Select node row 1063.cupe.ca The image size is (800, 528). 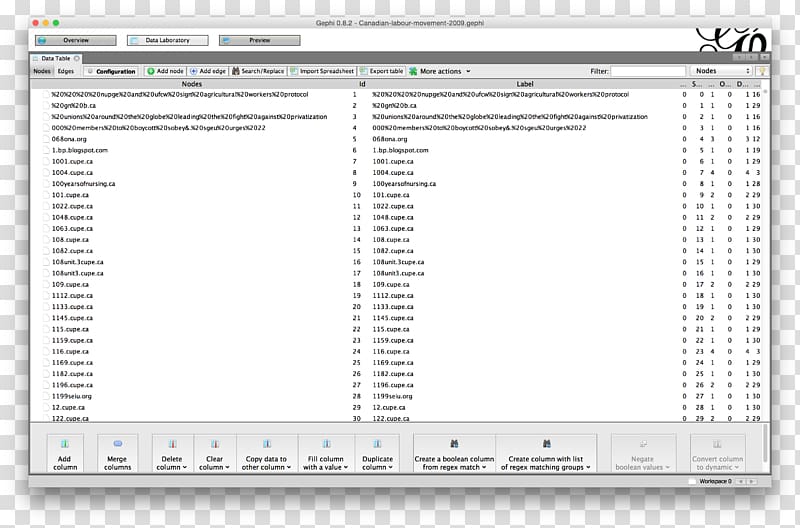point(72,229)
